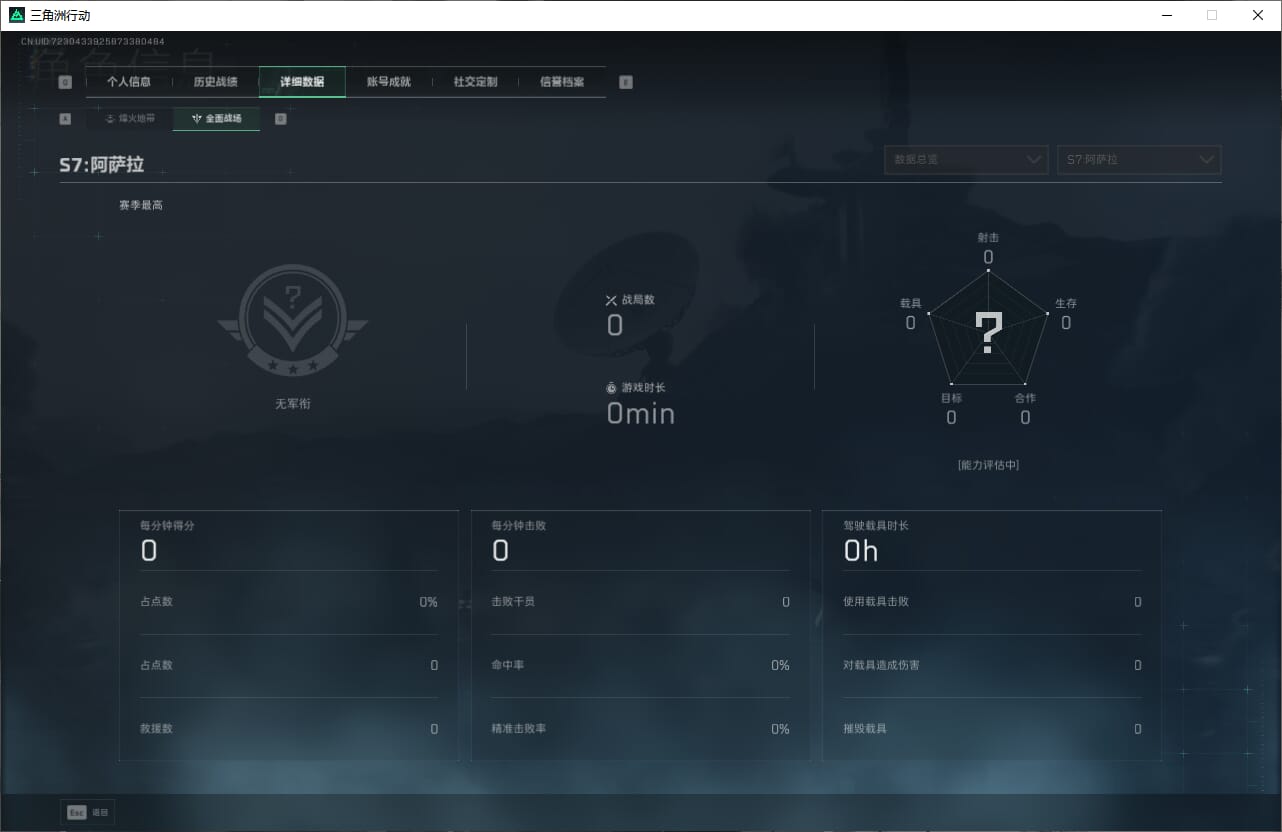Click the D key hint icon right of 全面战场
Viewport: 1282px width, 832px height.
tap(280, 119)
